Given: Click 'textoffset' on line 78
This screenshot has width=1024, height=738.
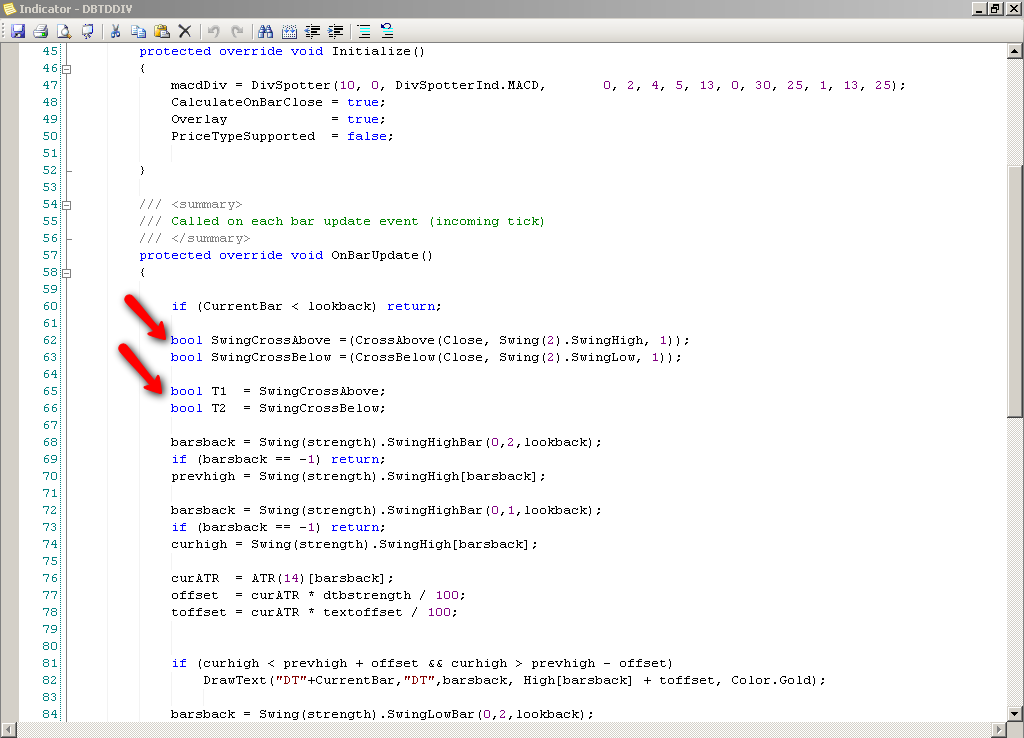Looking at the screenshot, I should tap(362, 611).
